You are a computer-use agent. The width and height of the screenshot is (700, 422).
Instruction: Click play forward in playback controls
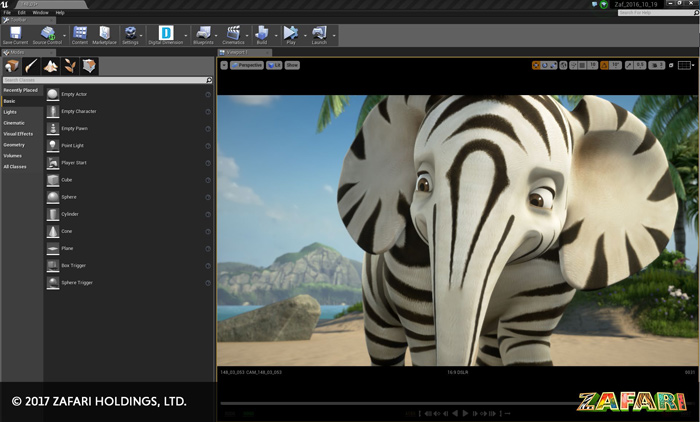[465, 414]
